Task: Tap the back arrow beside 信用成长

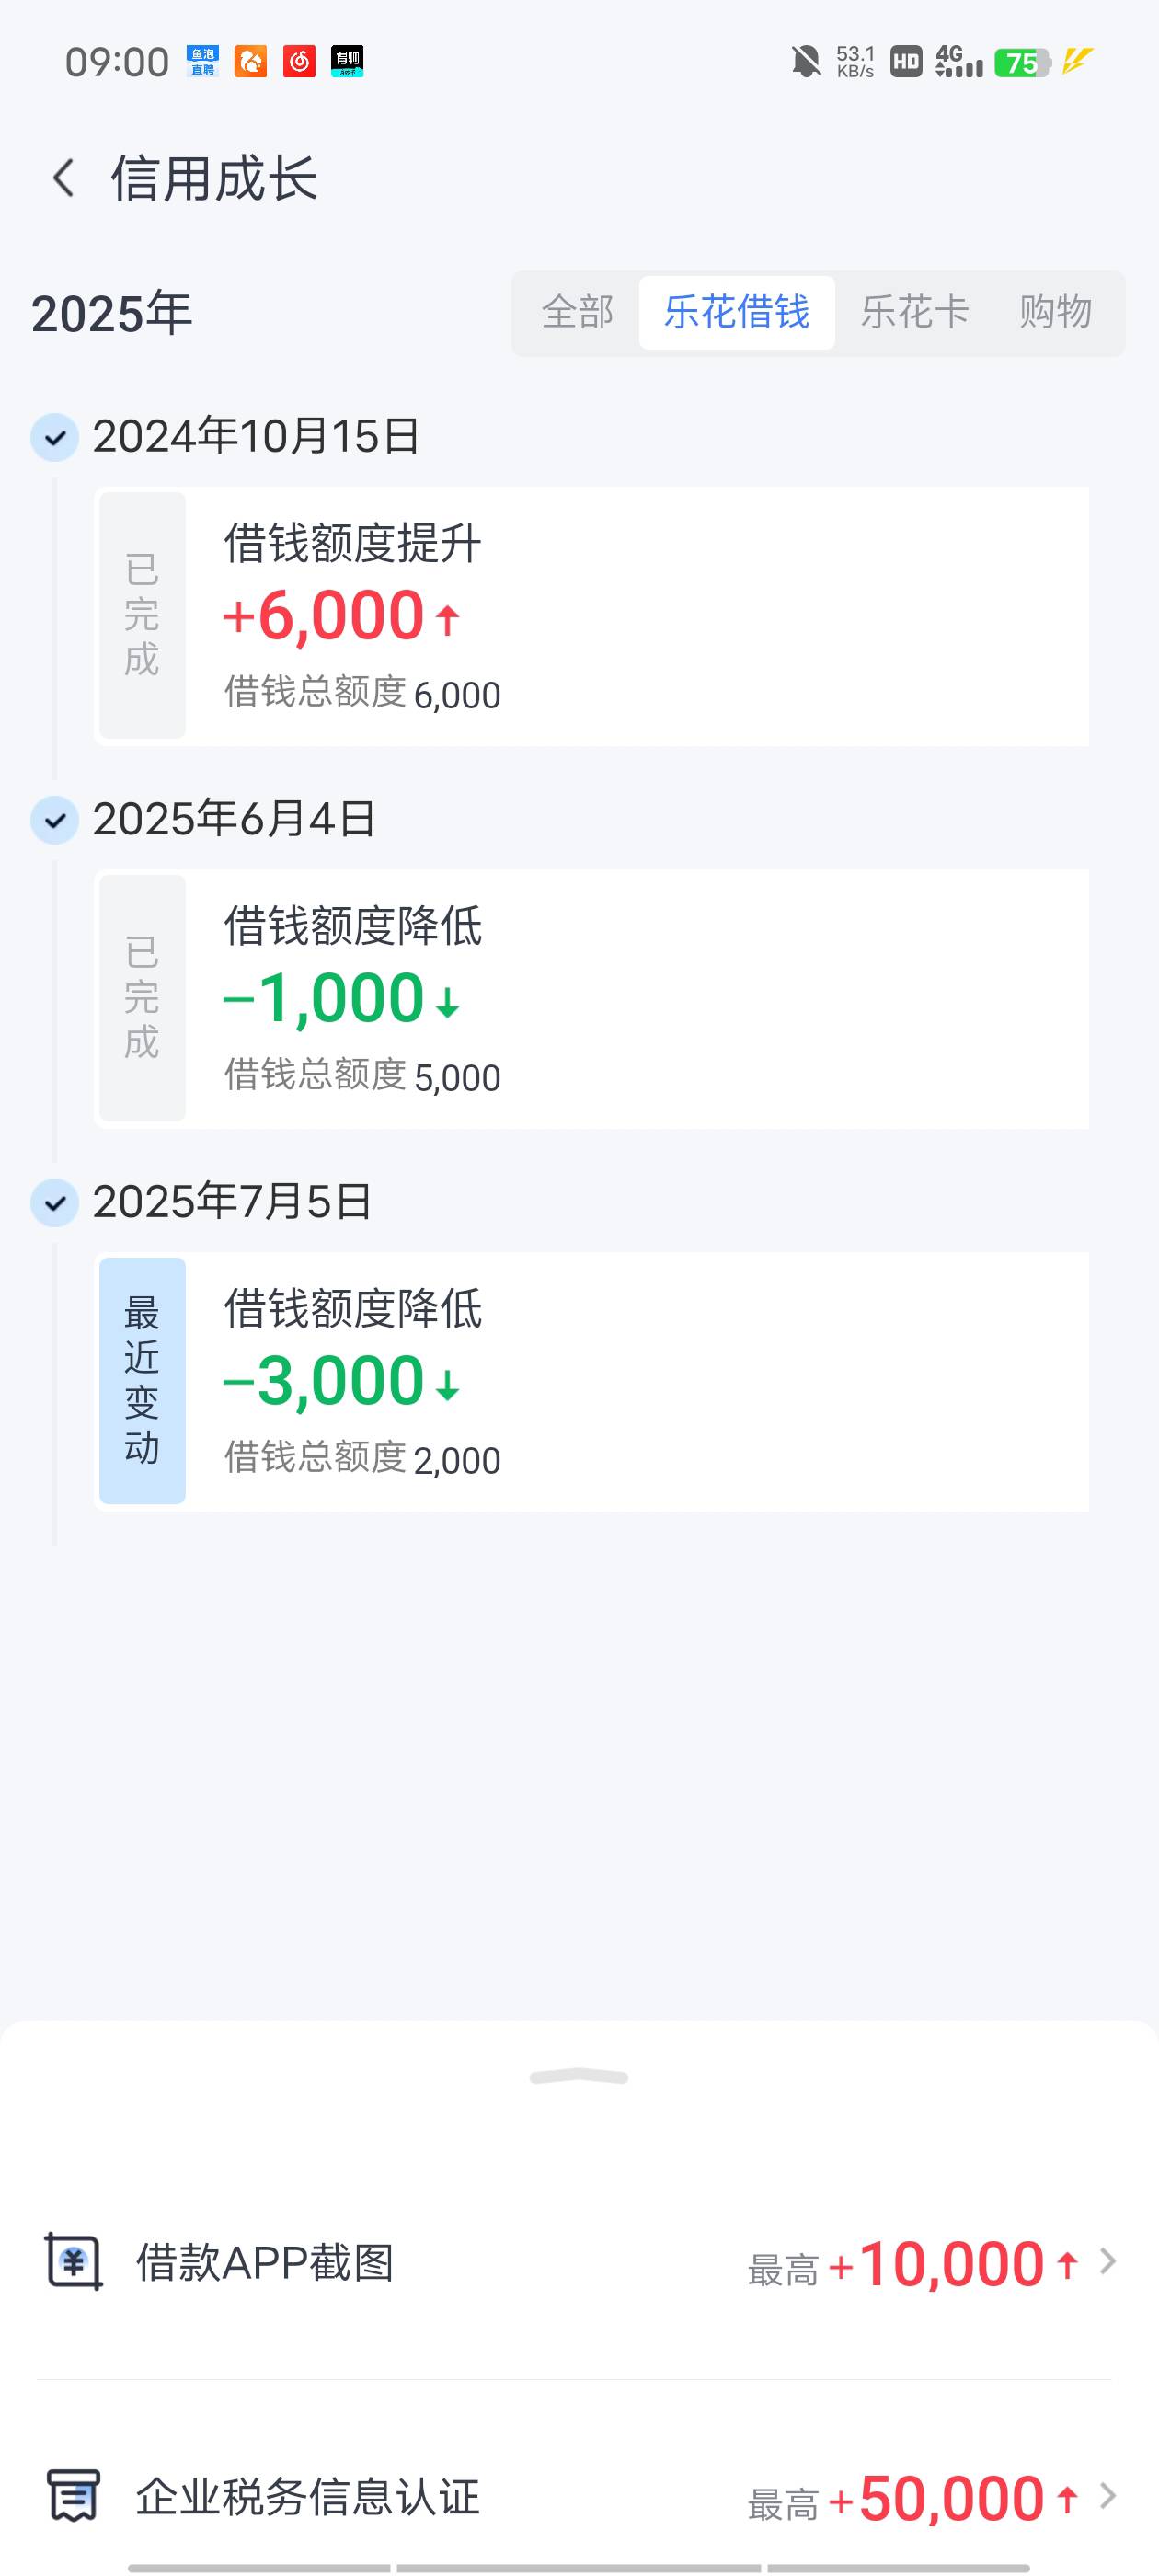Action: [64, 179]
